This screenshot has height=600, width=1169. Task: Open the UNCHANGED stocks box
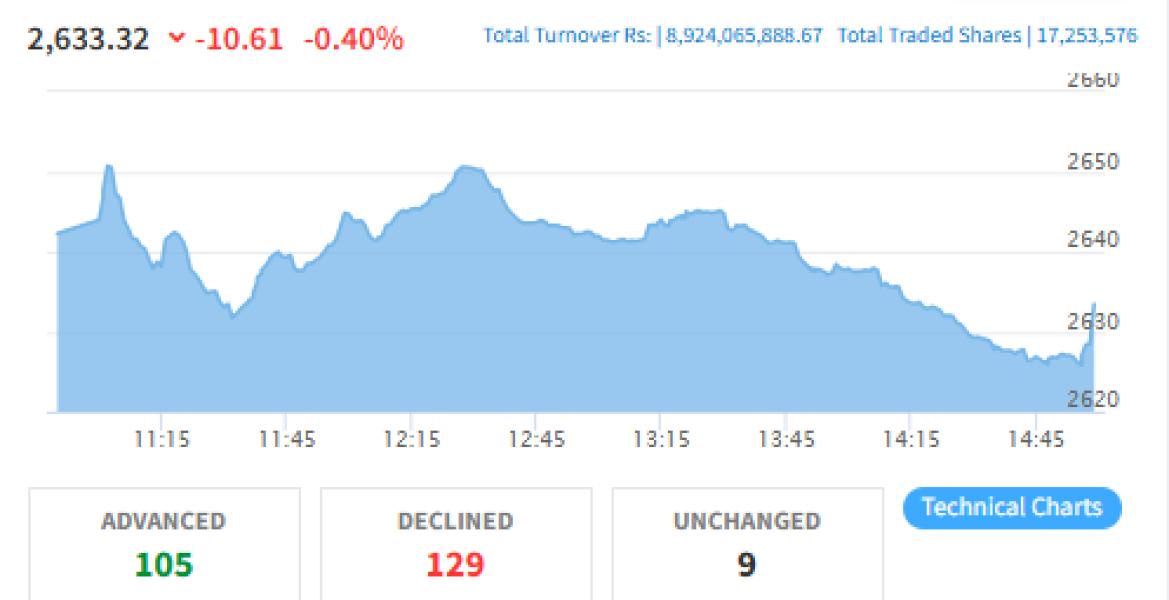tap(747, 544)
